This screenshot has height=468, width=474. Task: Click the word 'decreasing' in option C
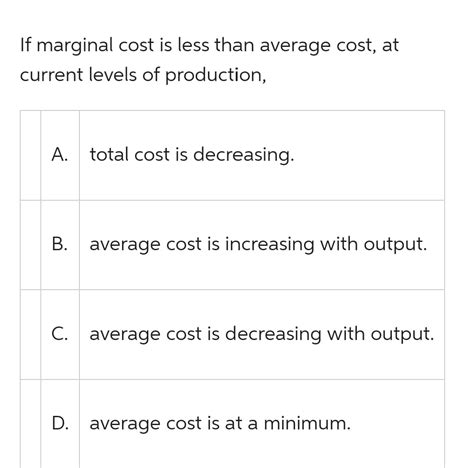coord(273,335)
